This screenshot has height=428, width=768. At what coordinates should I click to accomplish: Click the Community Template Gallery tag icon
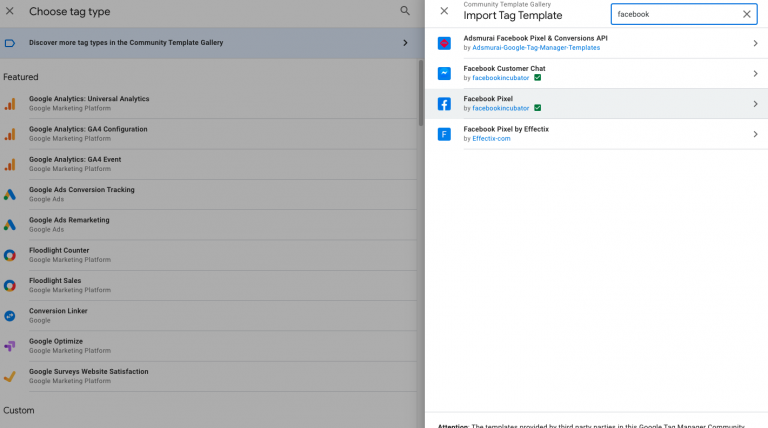click(x=10, y=43)
